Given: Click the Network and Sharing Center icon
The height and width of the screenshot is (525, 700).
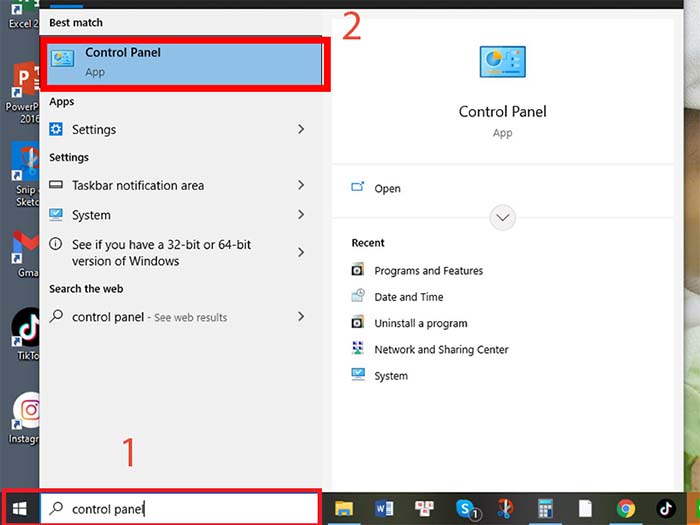Looking at the screenshot, I should tap(358, 348).
